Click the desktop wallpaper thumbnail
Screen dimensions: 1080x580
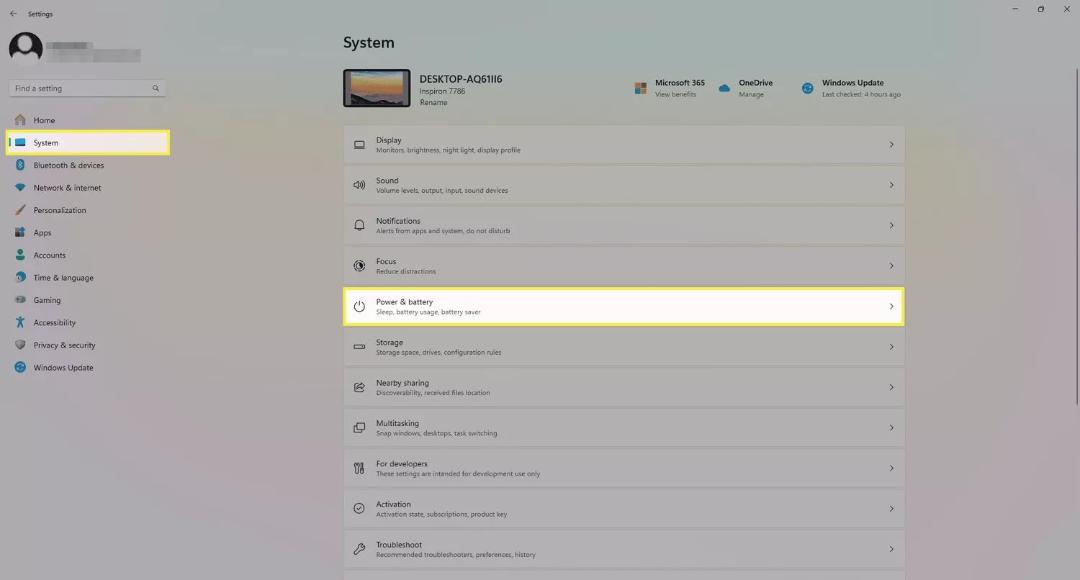(x=377, y=88)
